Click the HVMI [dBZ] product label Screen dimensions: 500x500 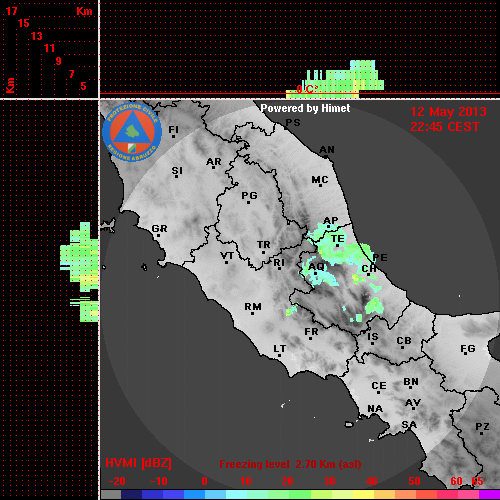pos(138,463)
